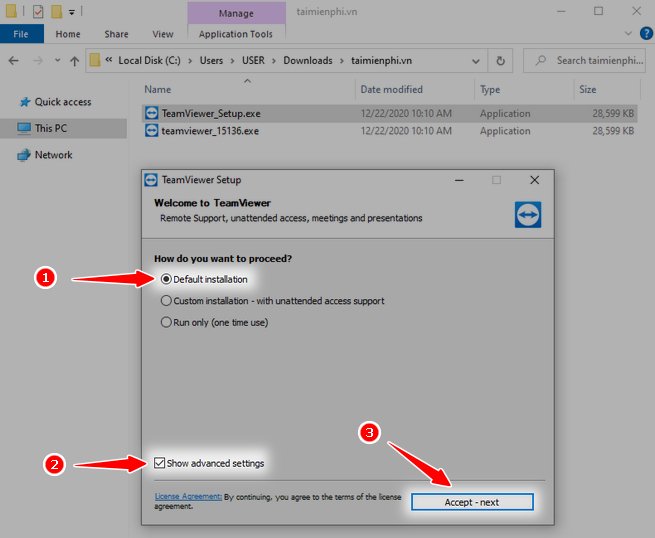Go forward with Explorer forward arrow
Viewport: 655px width, 538px height.
click(38, 61)
